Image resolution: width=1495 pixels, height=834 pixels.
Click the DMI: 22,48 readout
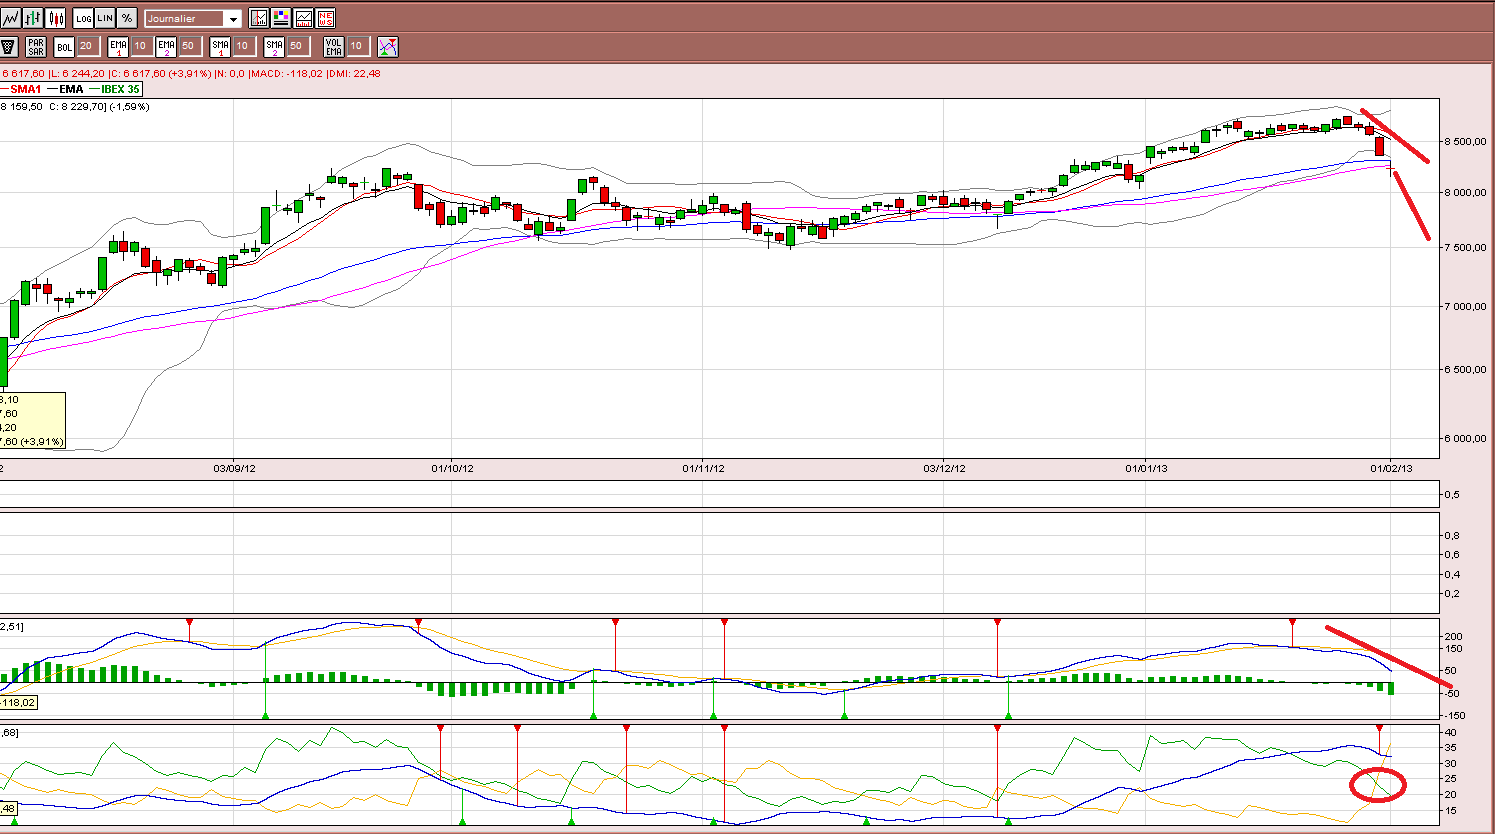point(354,73)
